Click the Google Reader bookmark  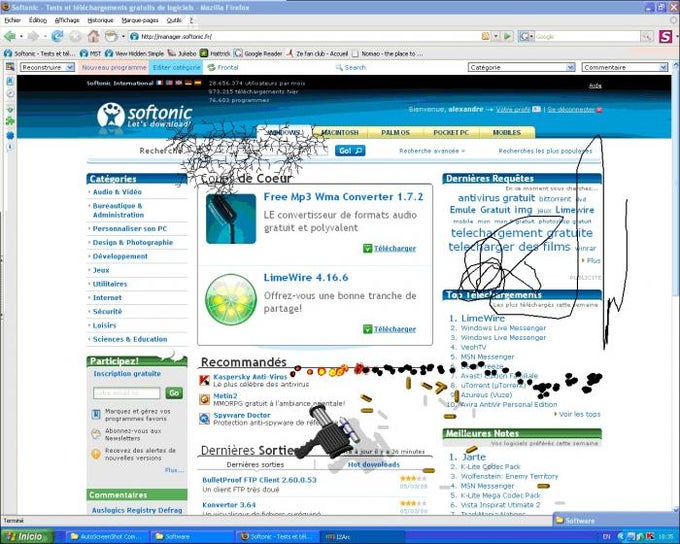[258, 53]
